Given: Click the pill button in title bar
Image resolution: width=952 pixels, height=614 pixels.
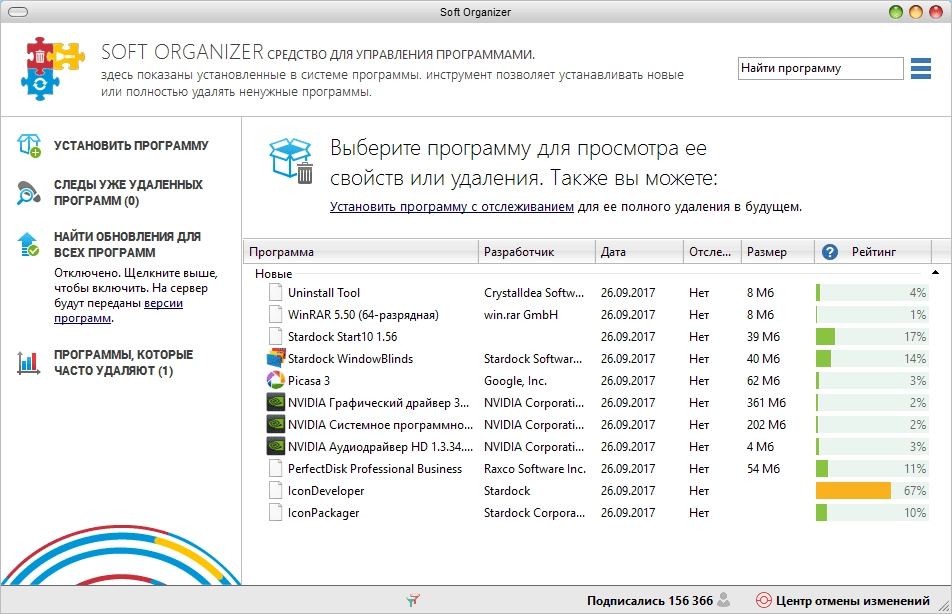Looking at the screenshot, I should click(18, 12).
